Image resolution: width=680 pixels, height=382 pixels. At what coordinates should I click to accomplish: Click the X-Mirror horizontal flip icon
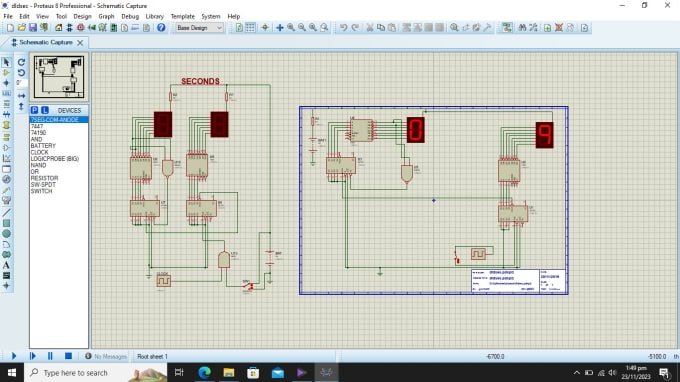[21, 95]
